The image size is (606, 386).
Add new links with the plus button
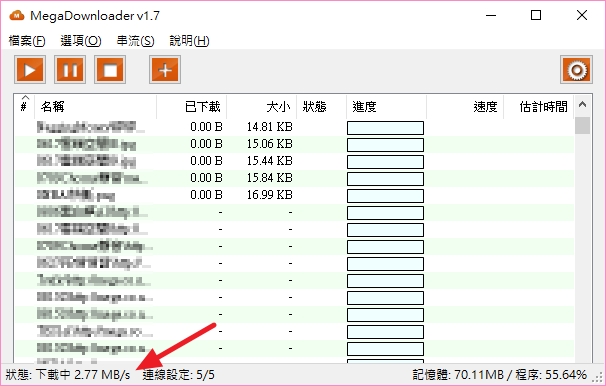[165, 70]
